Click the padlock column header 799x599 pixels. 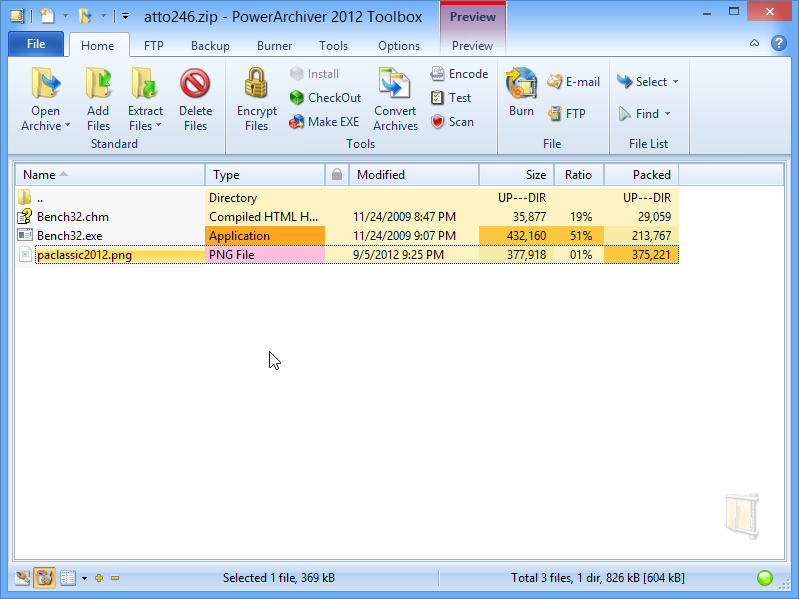coord(337,175)
